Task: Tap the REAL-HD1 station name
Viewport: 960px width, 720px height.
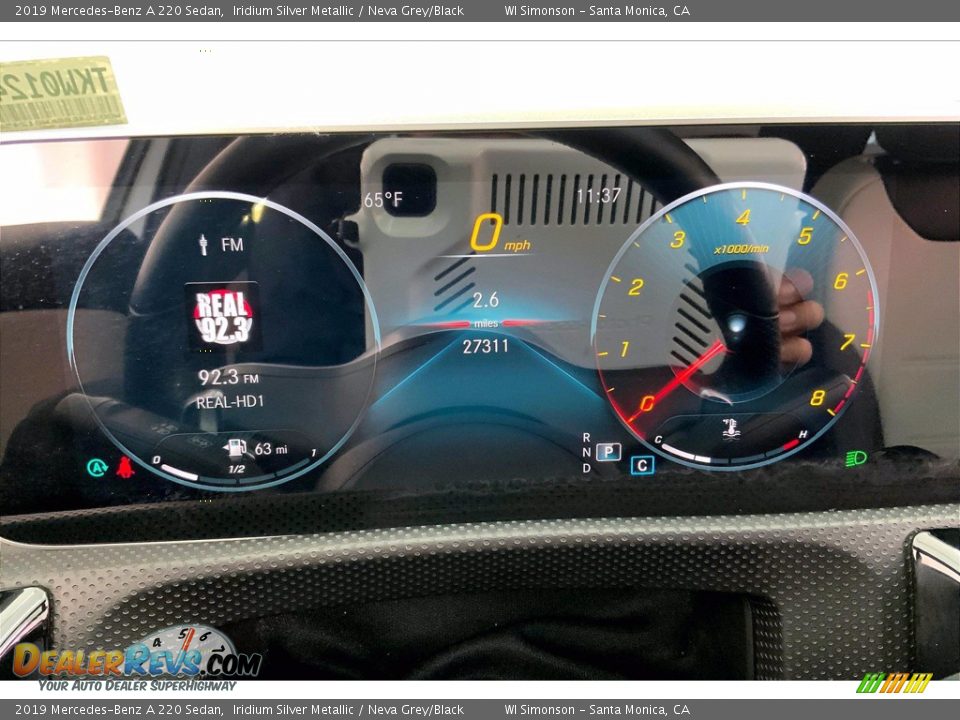Action: coord(230,402)
